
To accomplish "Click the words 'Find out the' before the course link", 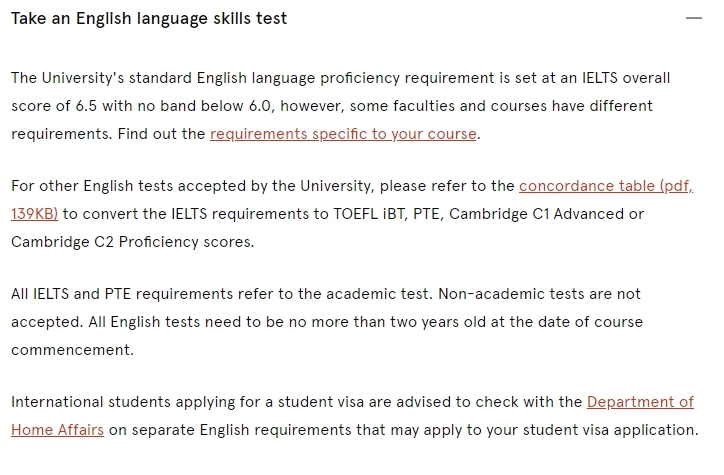I will click(161, 134).
